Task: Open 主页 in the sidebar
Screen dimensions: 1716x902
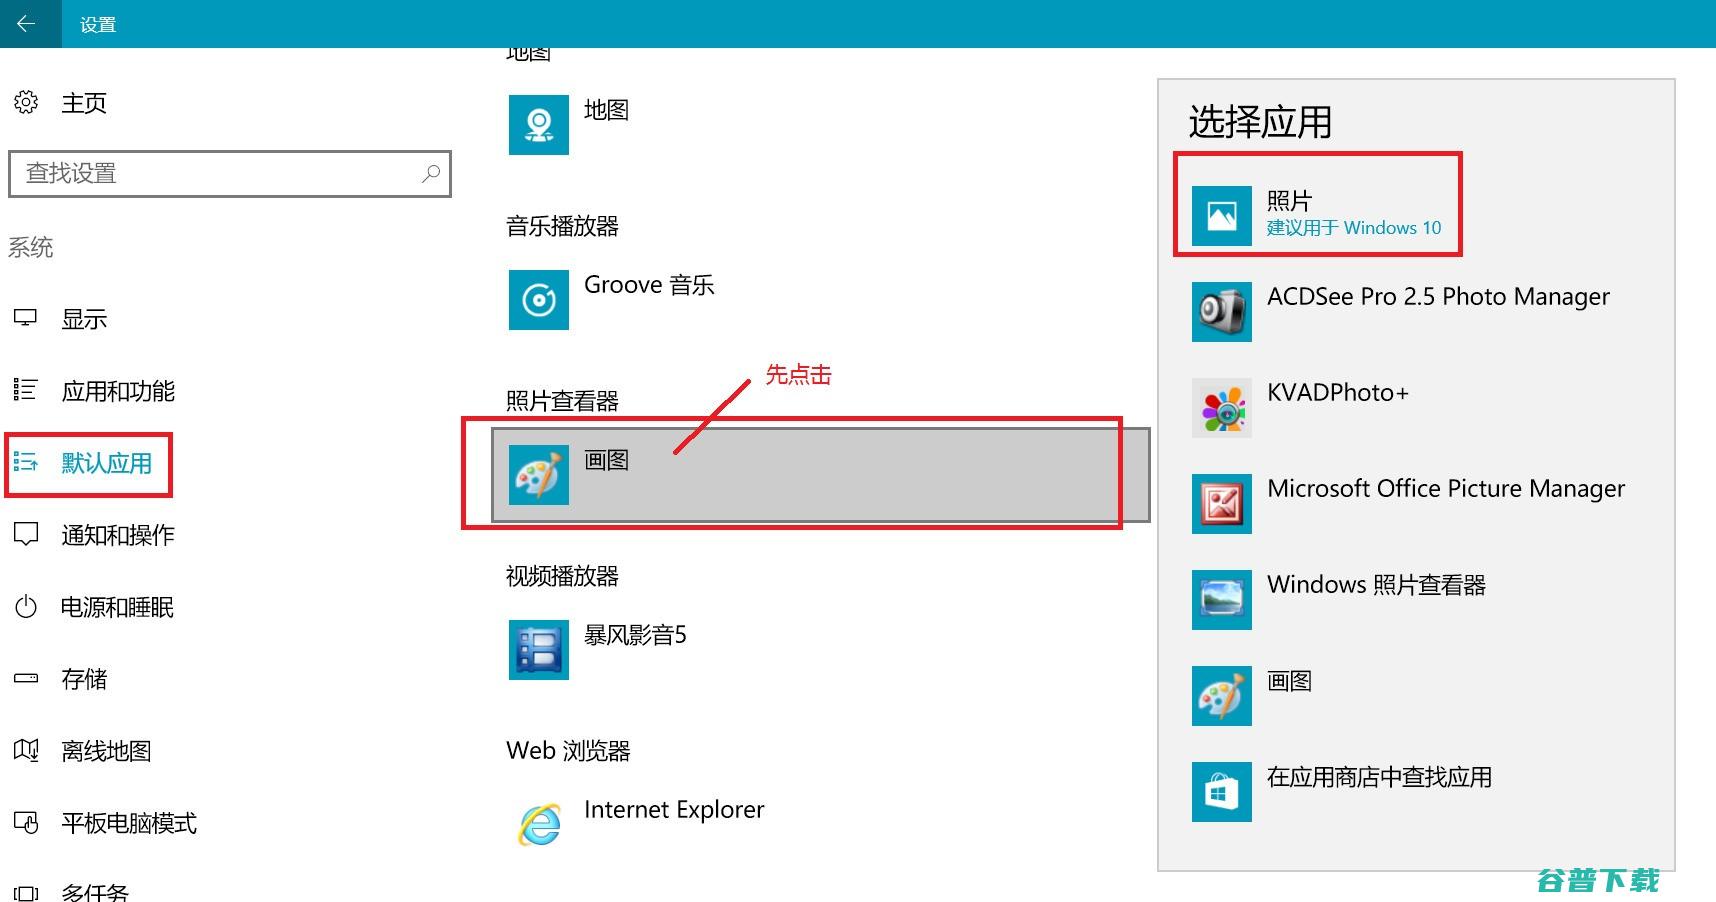Action: [x=84, y=103]
